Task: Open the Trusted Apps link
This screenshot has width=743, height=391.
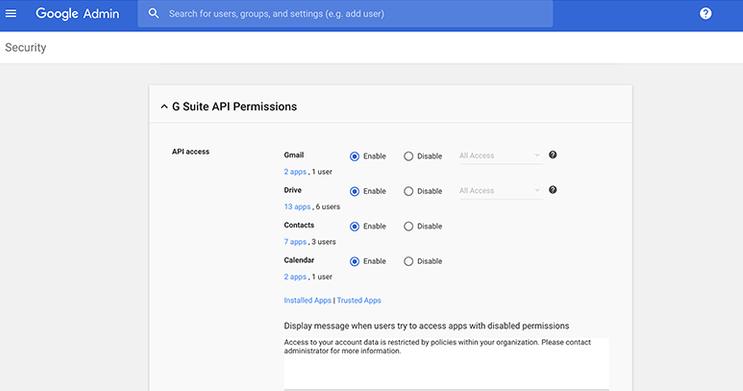Action: click(x=359, y=300)
